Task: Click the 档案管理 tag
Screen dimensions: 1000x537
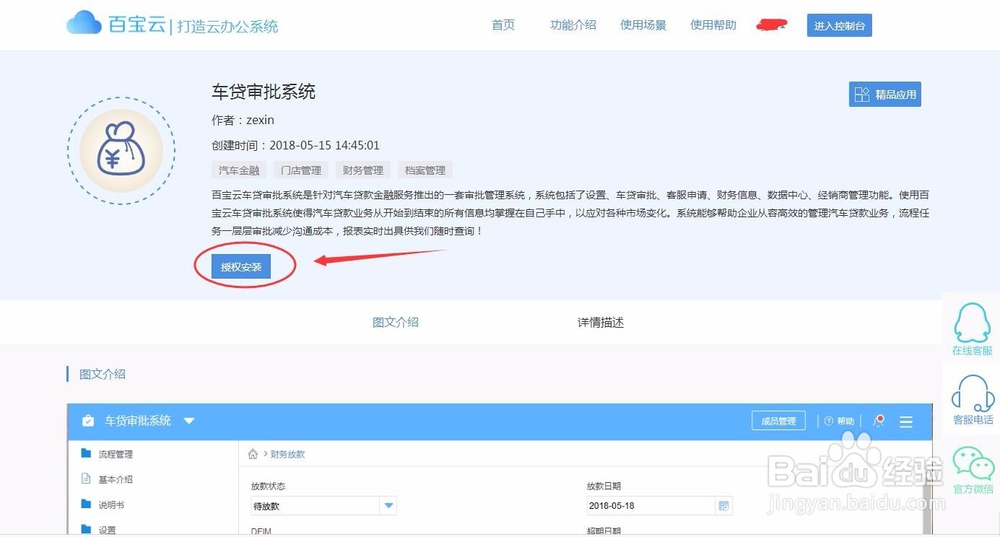Action: (425, 170)
